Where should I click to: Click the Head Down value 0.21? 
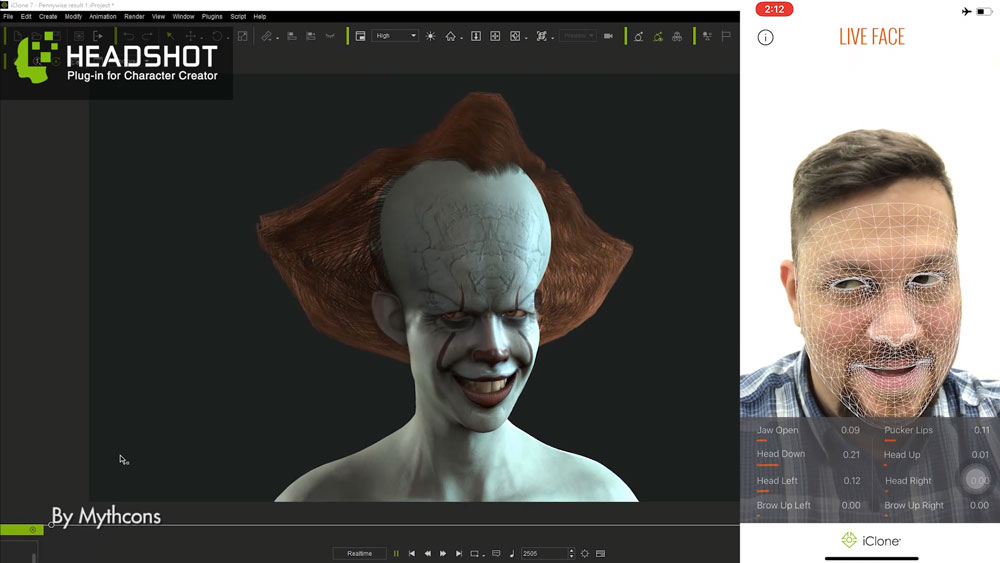pyautogui.click(x=851, y=455)
